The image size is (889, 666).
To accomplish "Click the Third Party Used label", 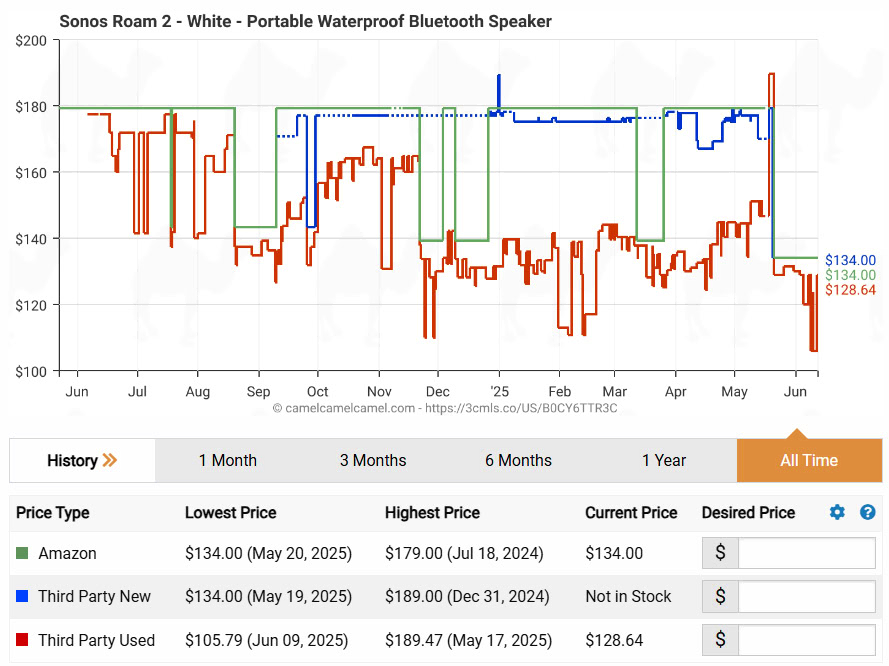I will pos(96,640).
